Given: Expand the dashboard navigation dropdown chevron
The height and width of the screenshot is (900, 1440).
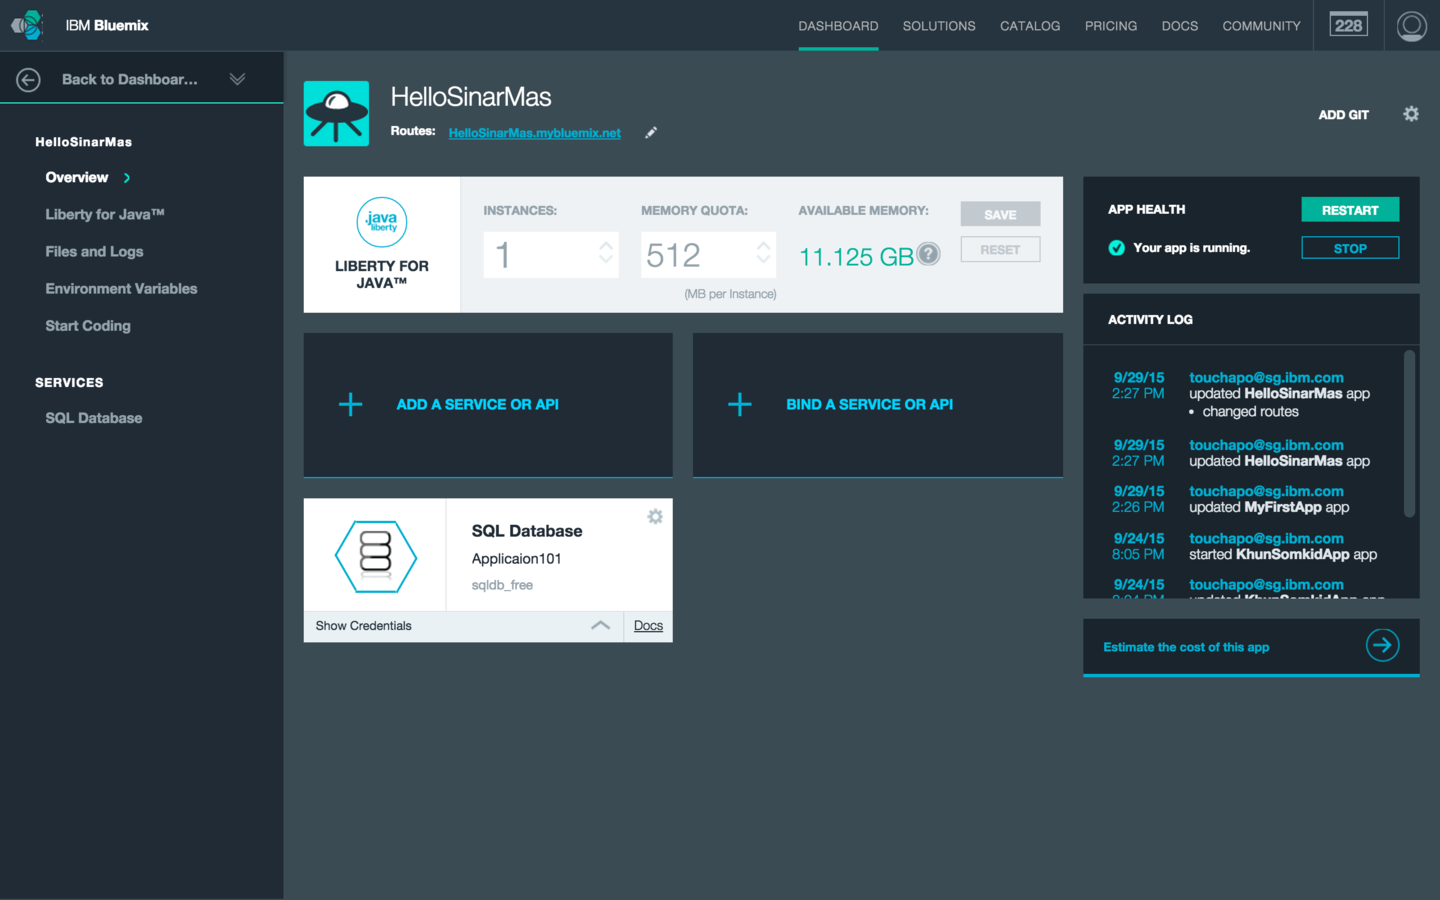Looking at the screenshot, I should [237, 79].
